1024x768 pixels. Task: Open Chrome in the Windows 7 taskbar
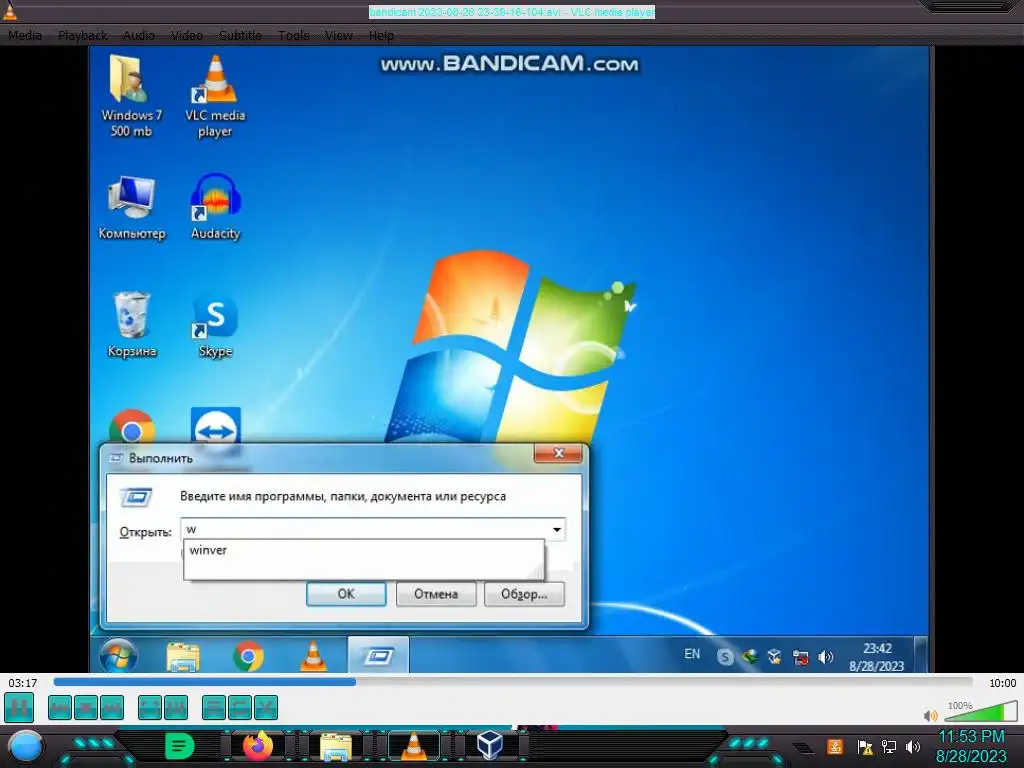248,656
